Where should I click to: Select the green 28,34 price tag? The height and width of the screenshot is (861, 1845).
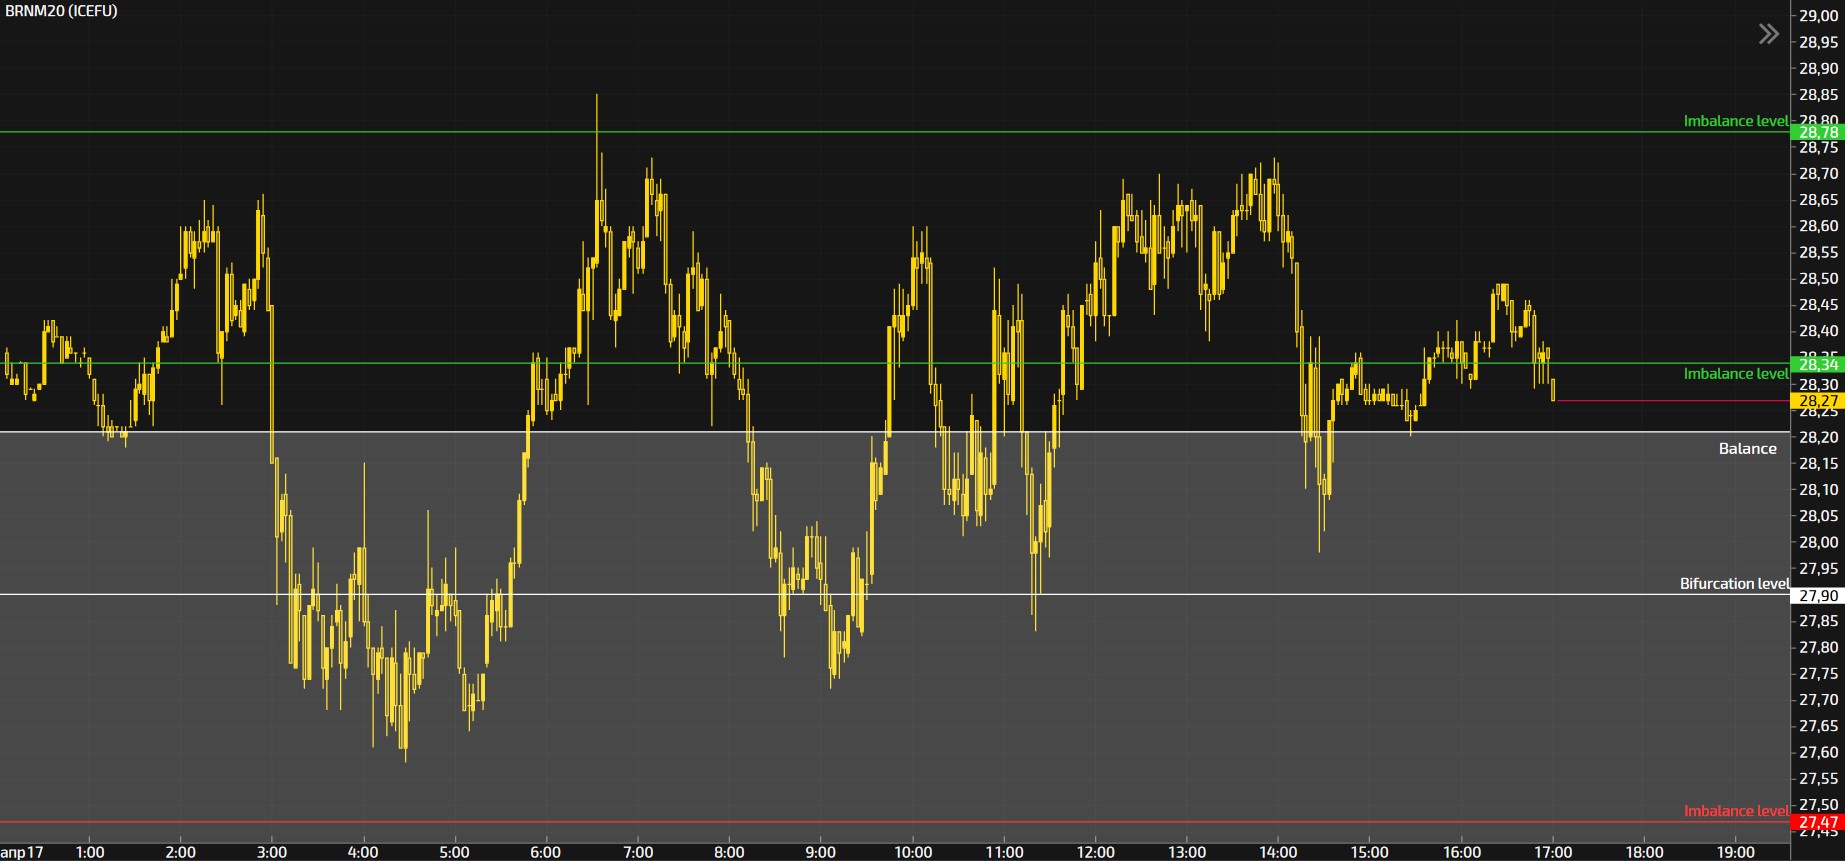(x=1817, y=365)
